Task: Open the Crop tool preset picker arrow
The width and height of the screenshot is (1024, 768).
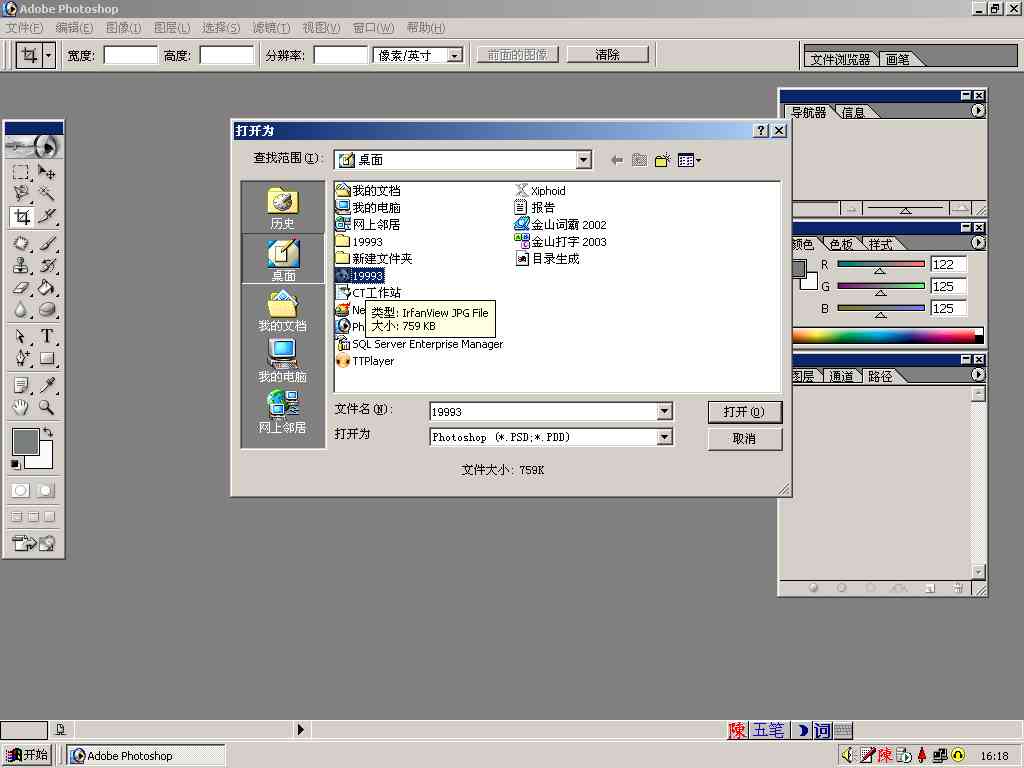Action: [x=48, y=56]
